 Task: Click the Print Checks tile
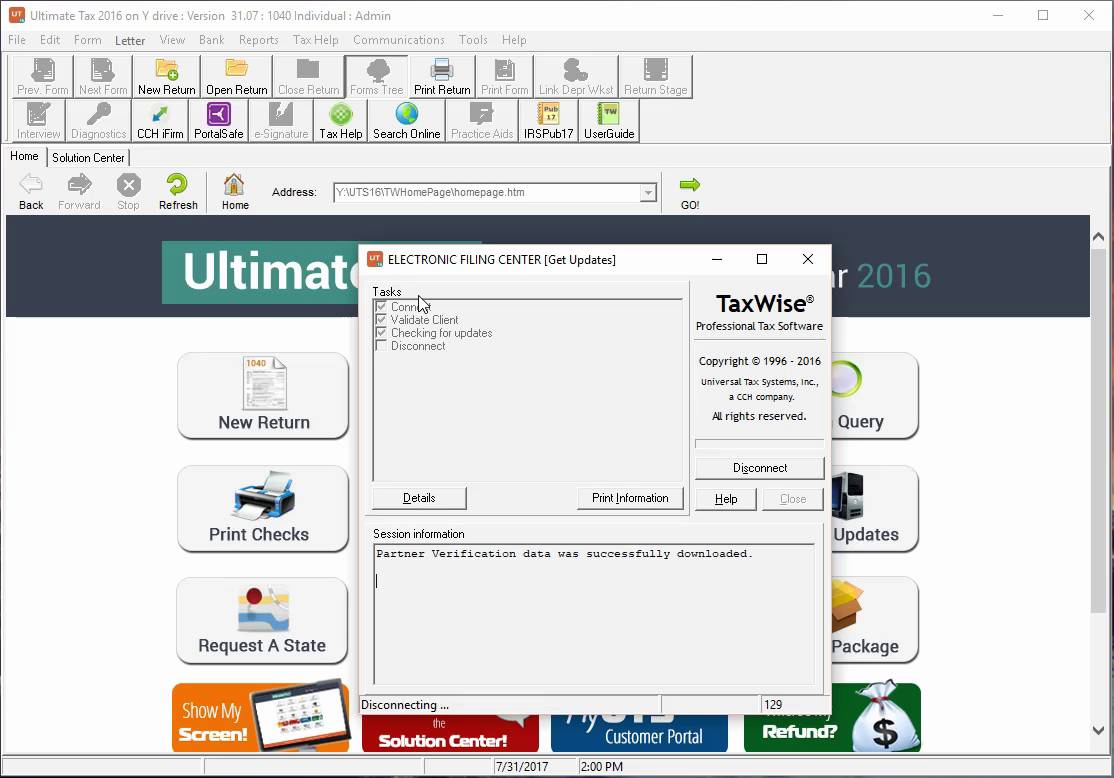coord(263,509)
